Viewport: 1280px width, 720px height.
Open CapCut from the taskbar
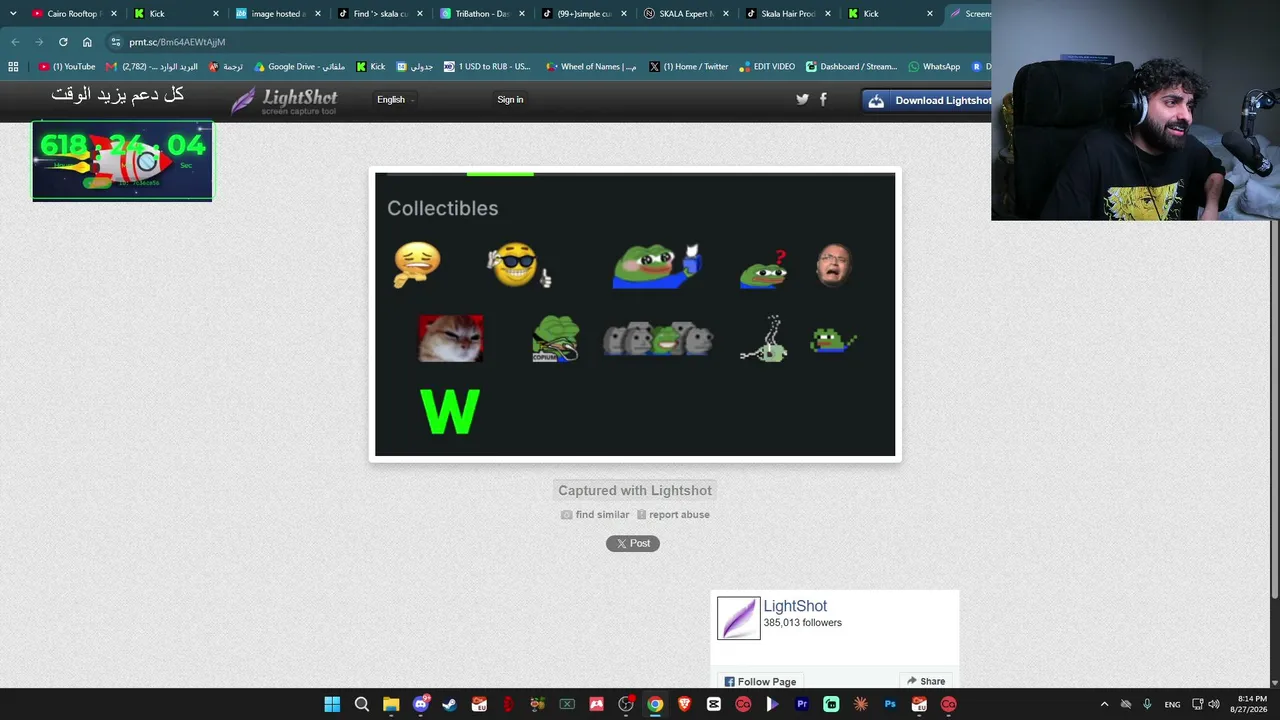point(714,704)
